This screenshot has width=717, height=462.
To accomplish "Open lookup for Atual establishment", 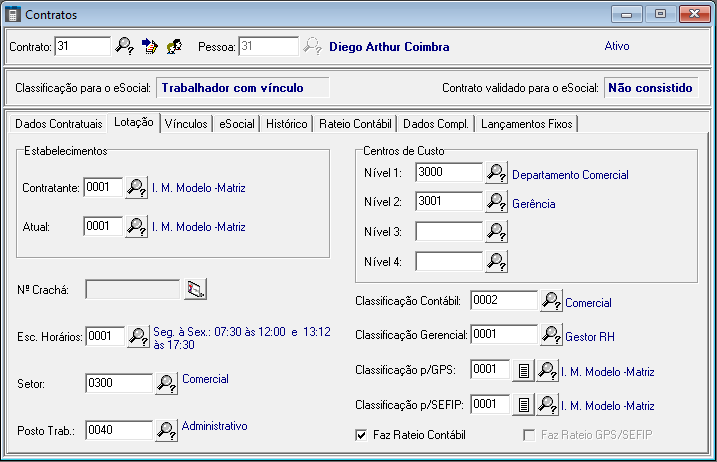I will 137,226.
